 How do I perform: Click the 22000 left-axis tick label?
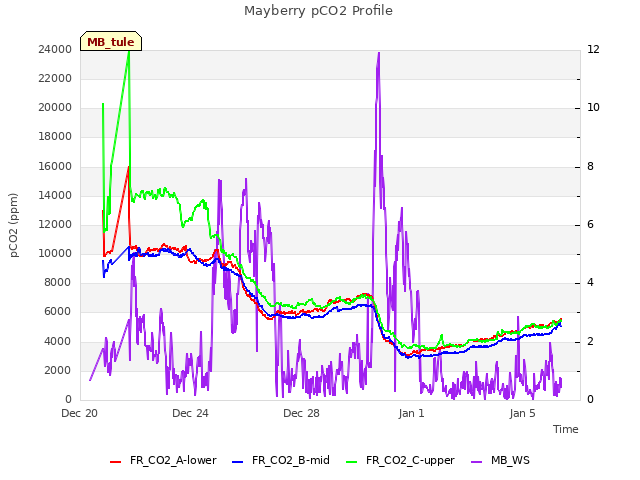click(x=55, y=78)
